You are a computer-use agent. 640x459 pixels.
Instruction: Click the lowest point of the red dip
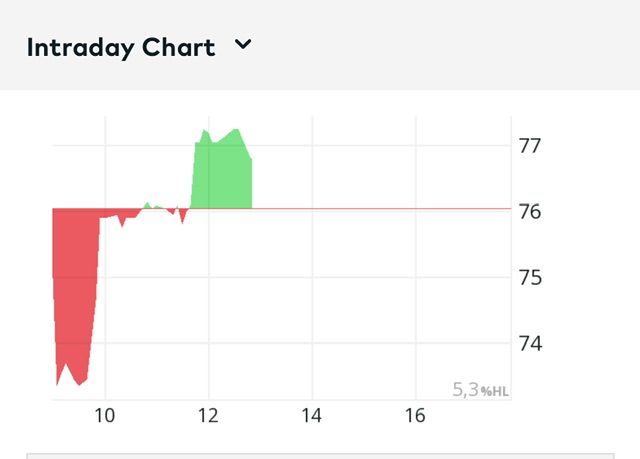tap(57, 384)
